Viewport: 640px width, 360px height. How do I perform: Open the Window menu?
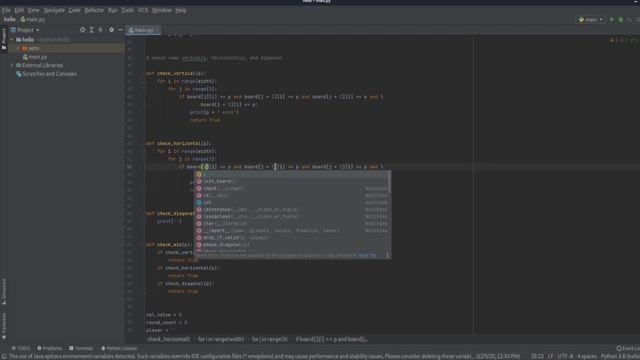click(x=162, y=10)
